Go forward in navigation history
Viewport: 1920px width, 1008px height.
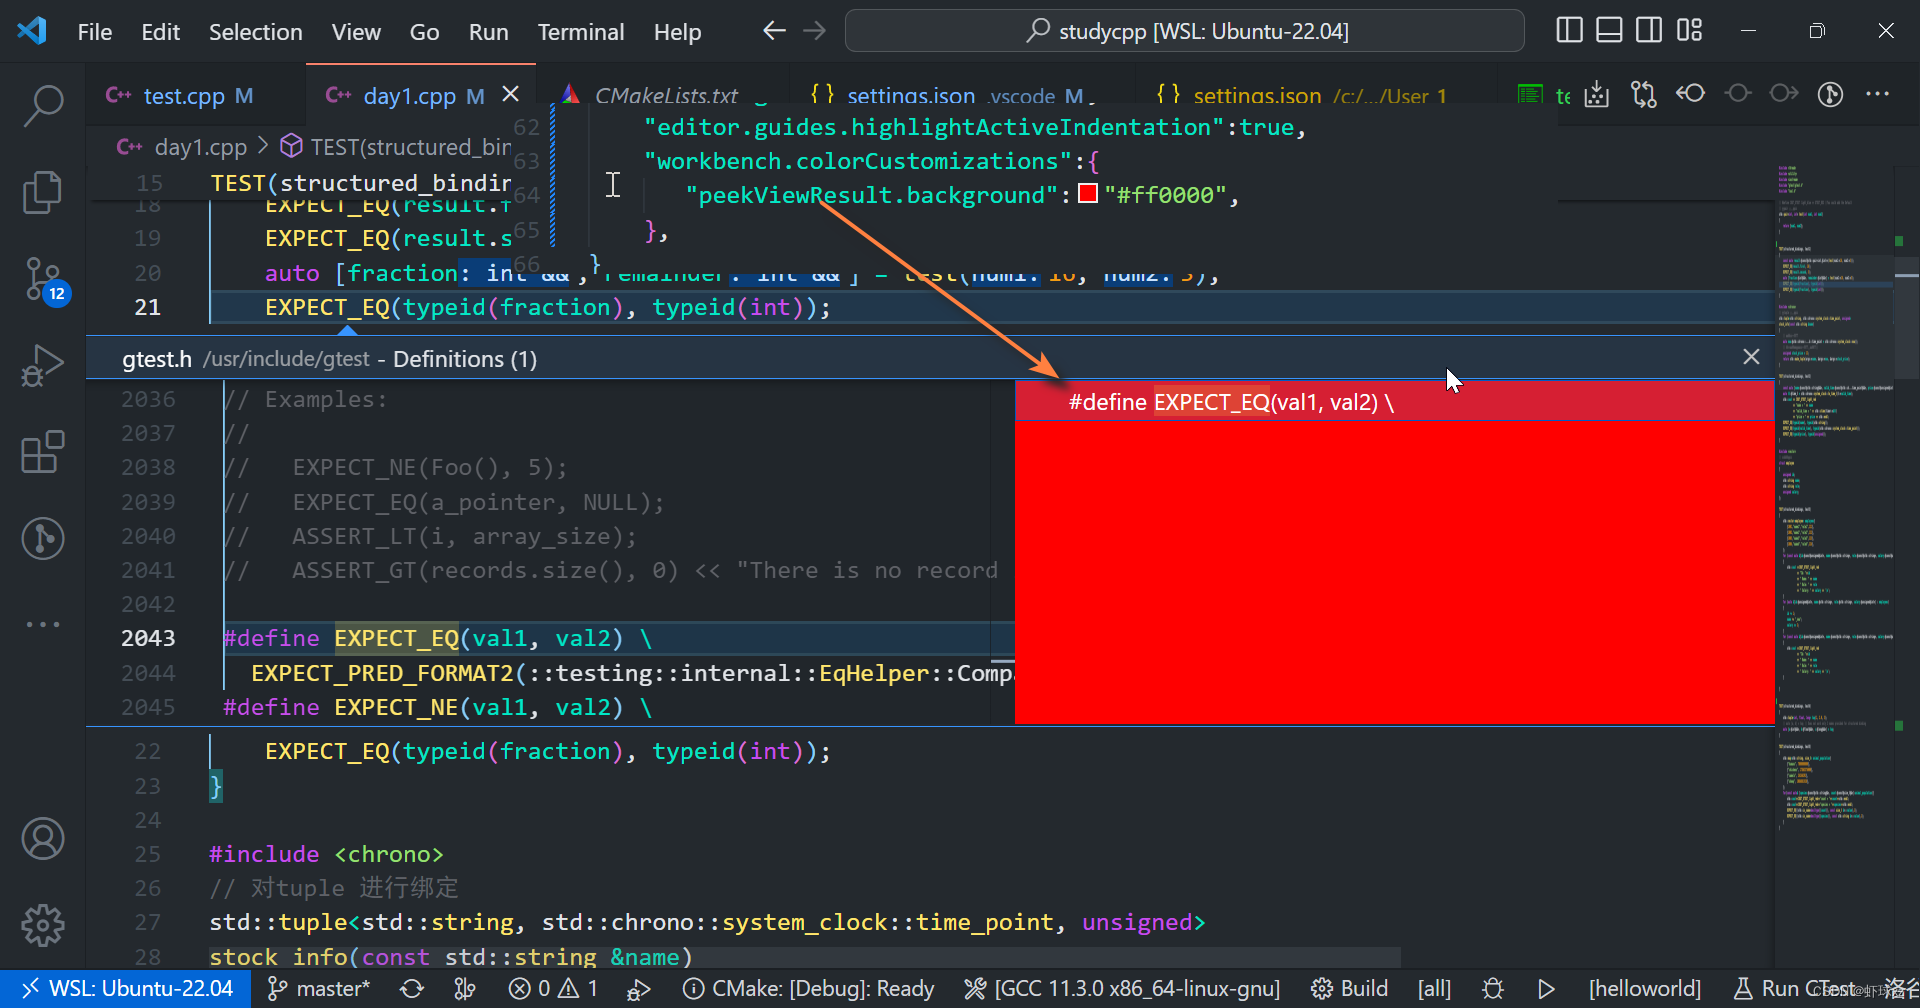tap(815, 31)
